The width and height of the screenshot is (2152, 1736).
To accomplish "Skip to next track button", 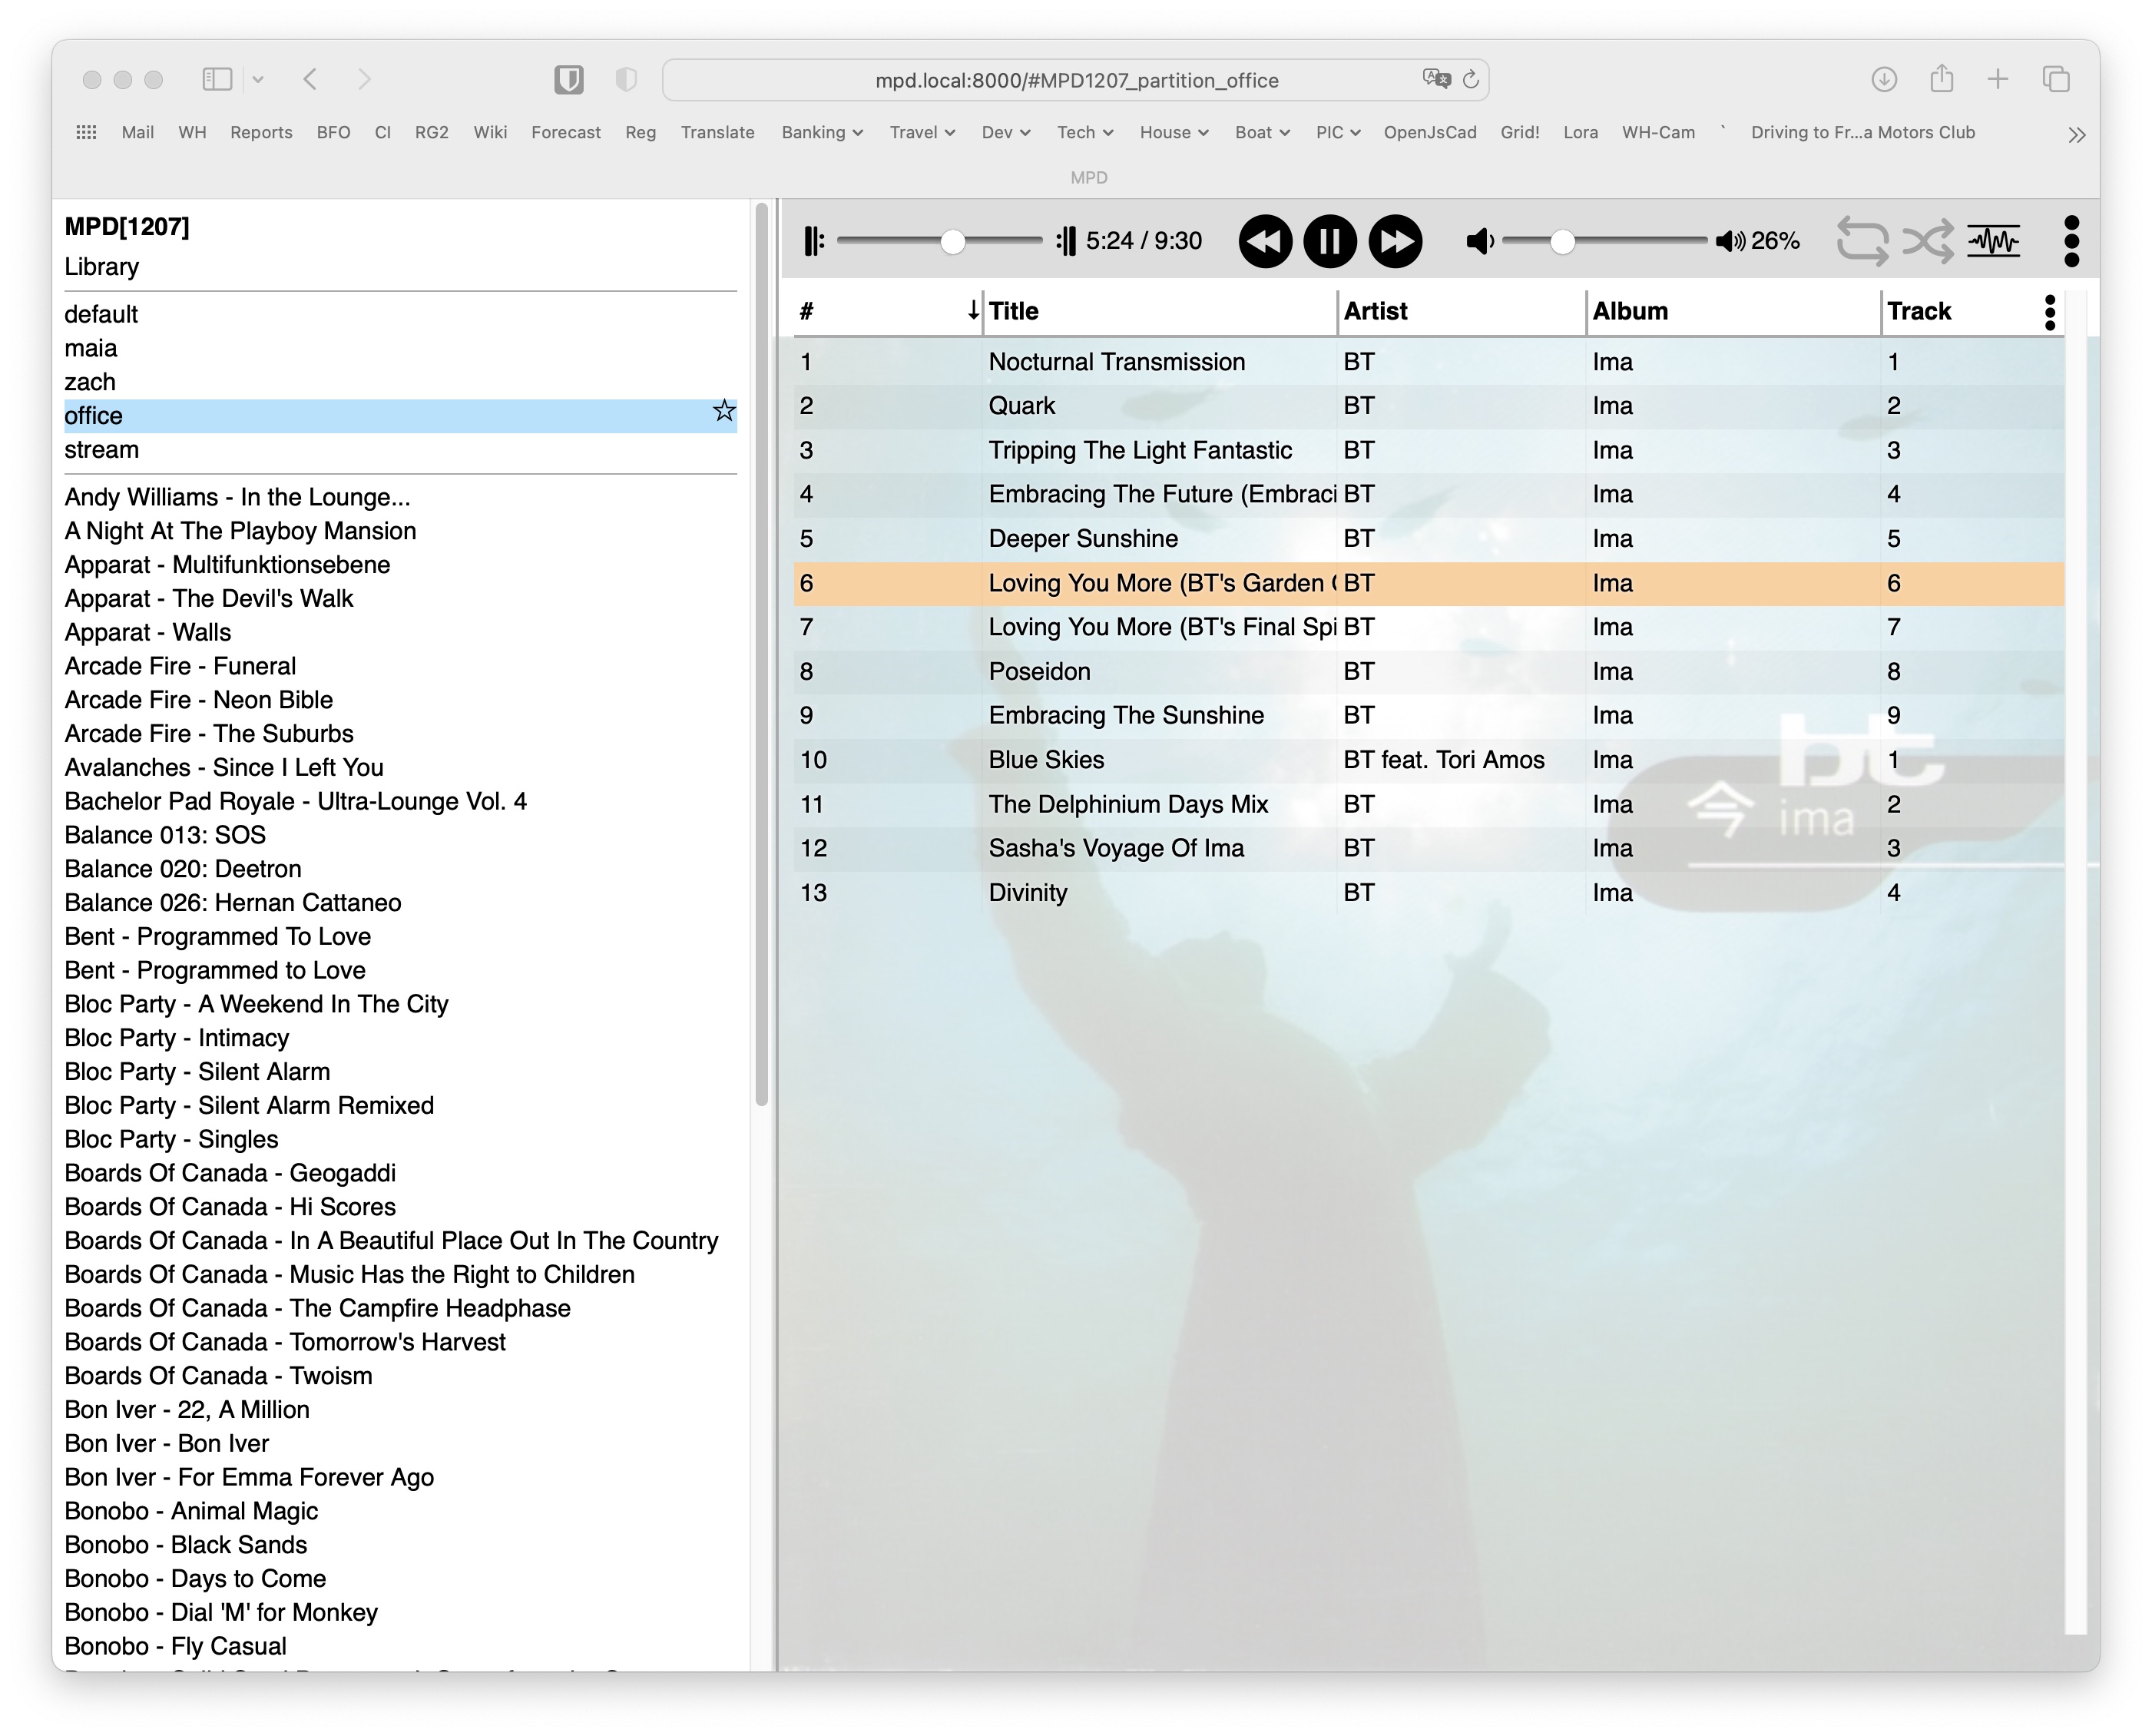I will (1395, 241).
